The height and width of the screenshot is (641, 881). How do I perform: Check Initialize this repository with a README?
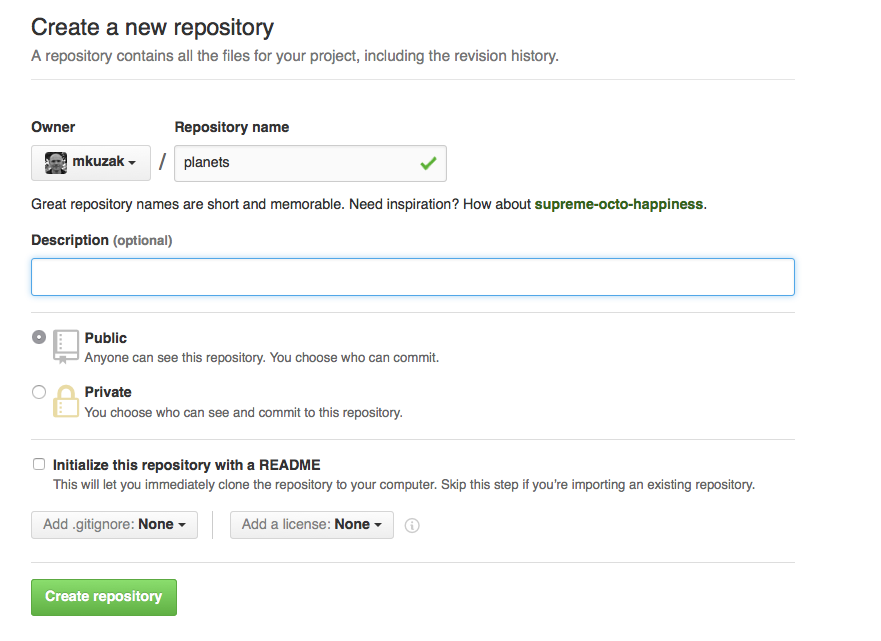point(38,463)
